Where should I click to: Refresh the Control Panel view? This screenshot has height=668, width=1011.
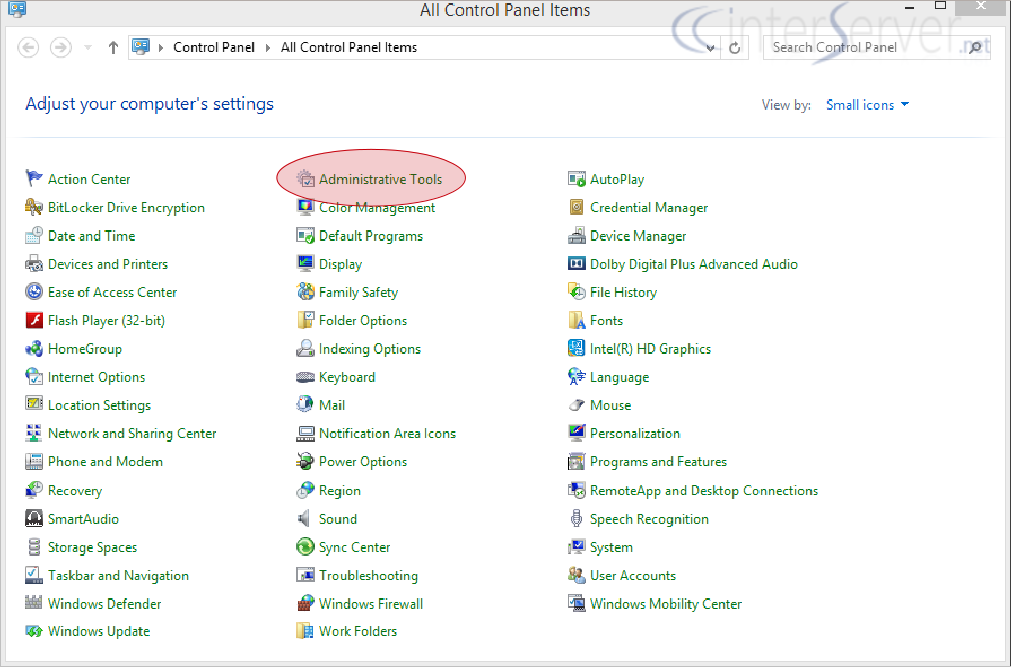pos(734,48)
